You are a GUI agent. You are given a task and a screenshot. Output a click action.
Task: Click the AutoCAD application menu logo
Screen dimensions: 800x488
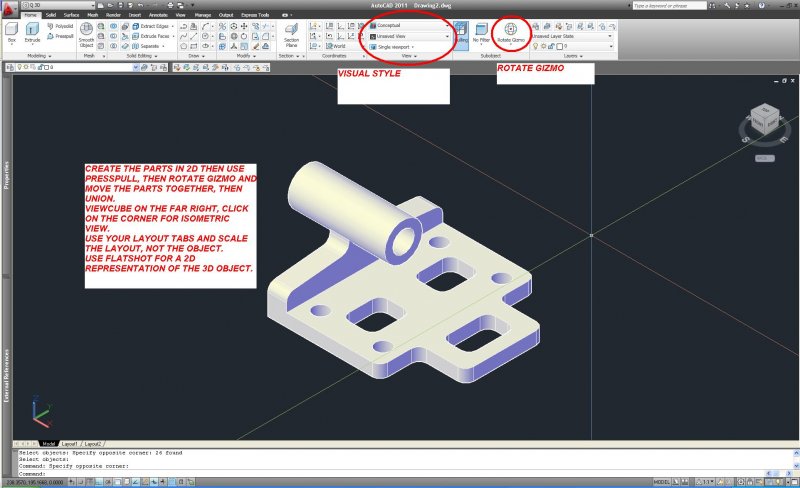tap(9, 9)
